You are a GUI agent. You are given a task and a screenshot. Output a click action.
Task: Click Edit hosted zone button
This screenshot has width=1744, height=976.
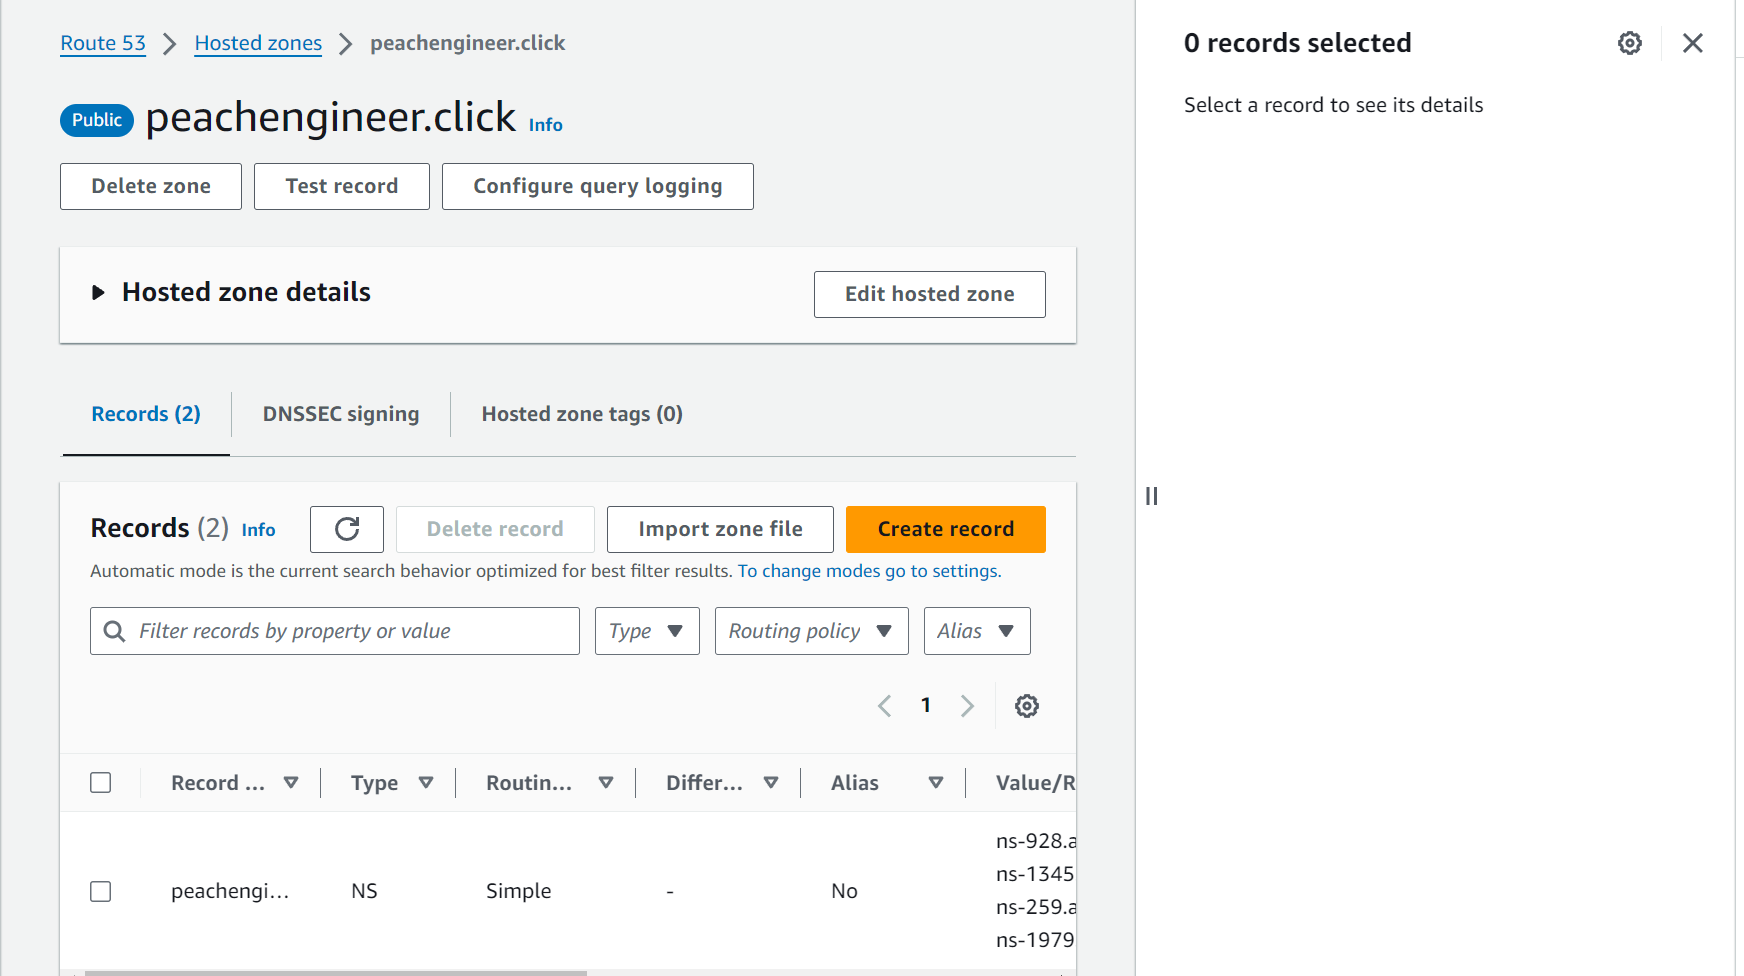point(930,294)
